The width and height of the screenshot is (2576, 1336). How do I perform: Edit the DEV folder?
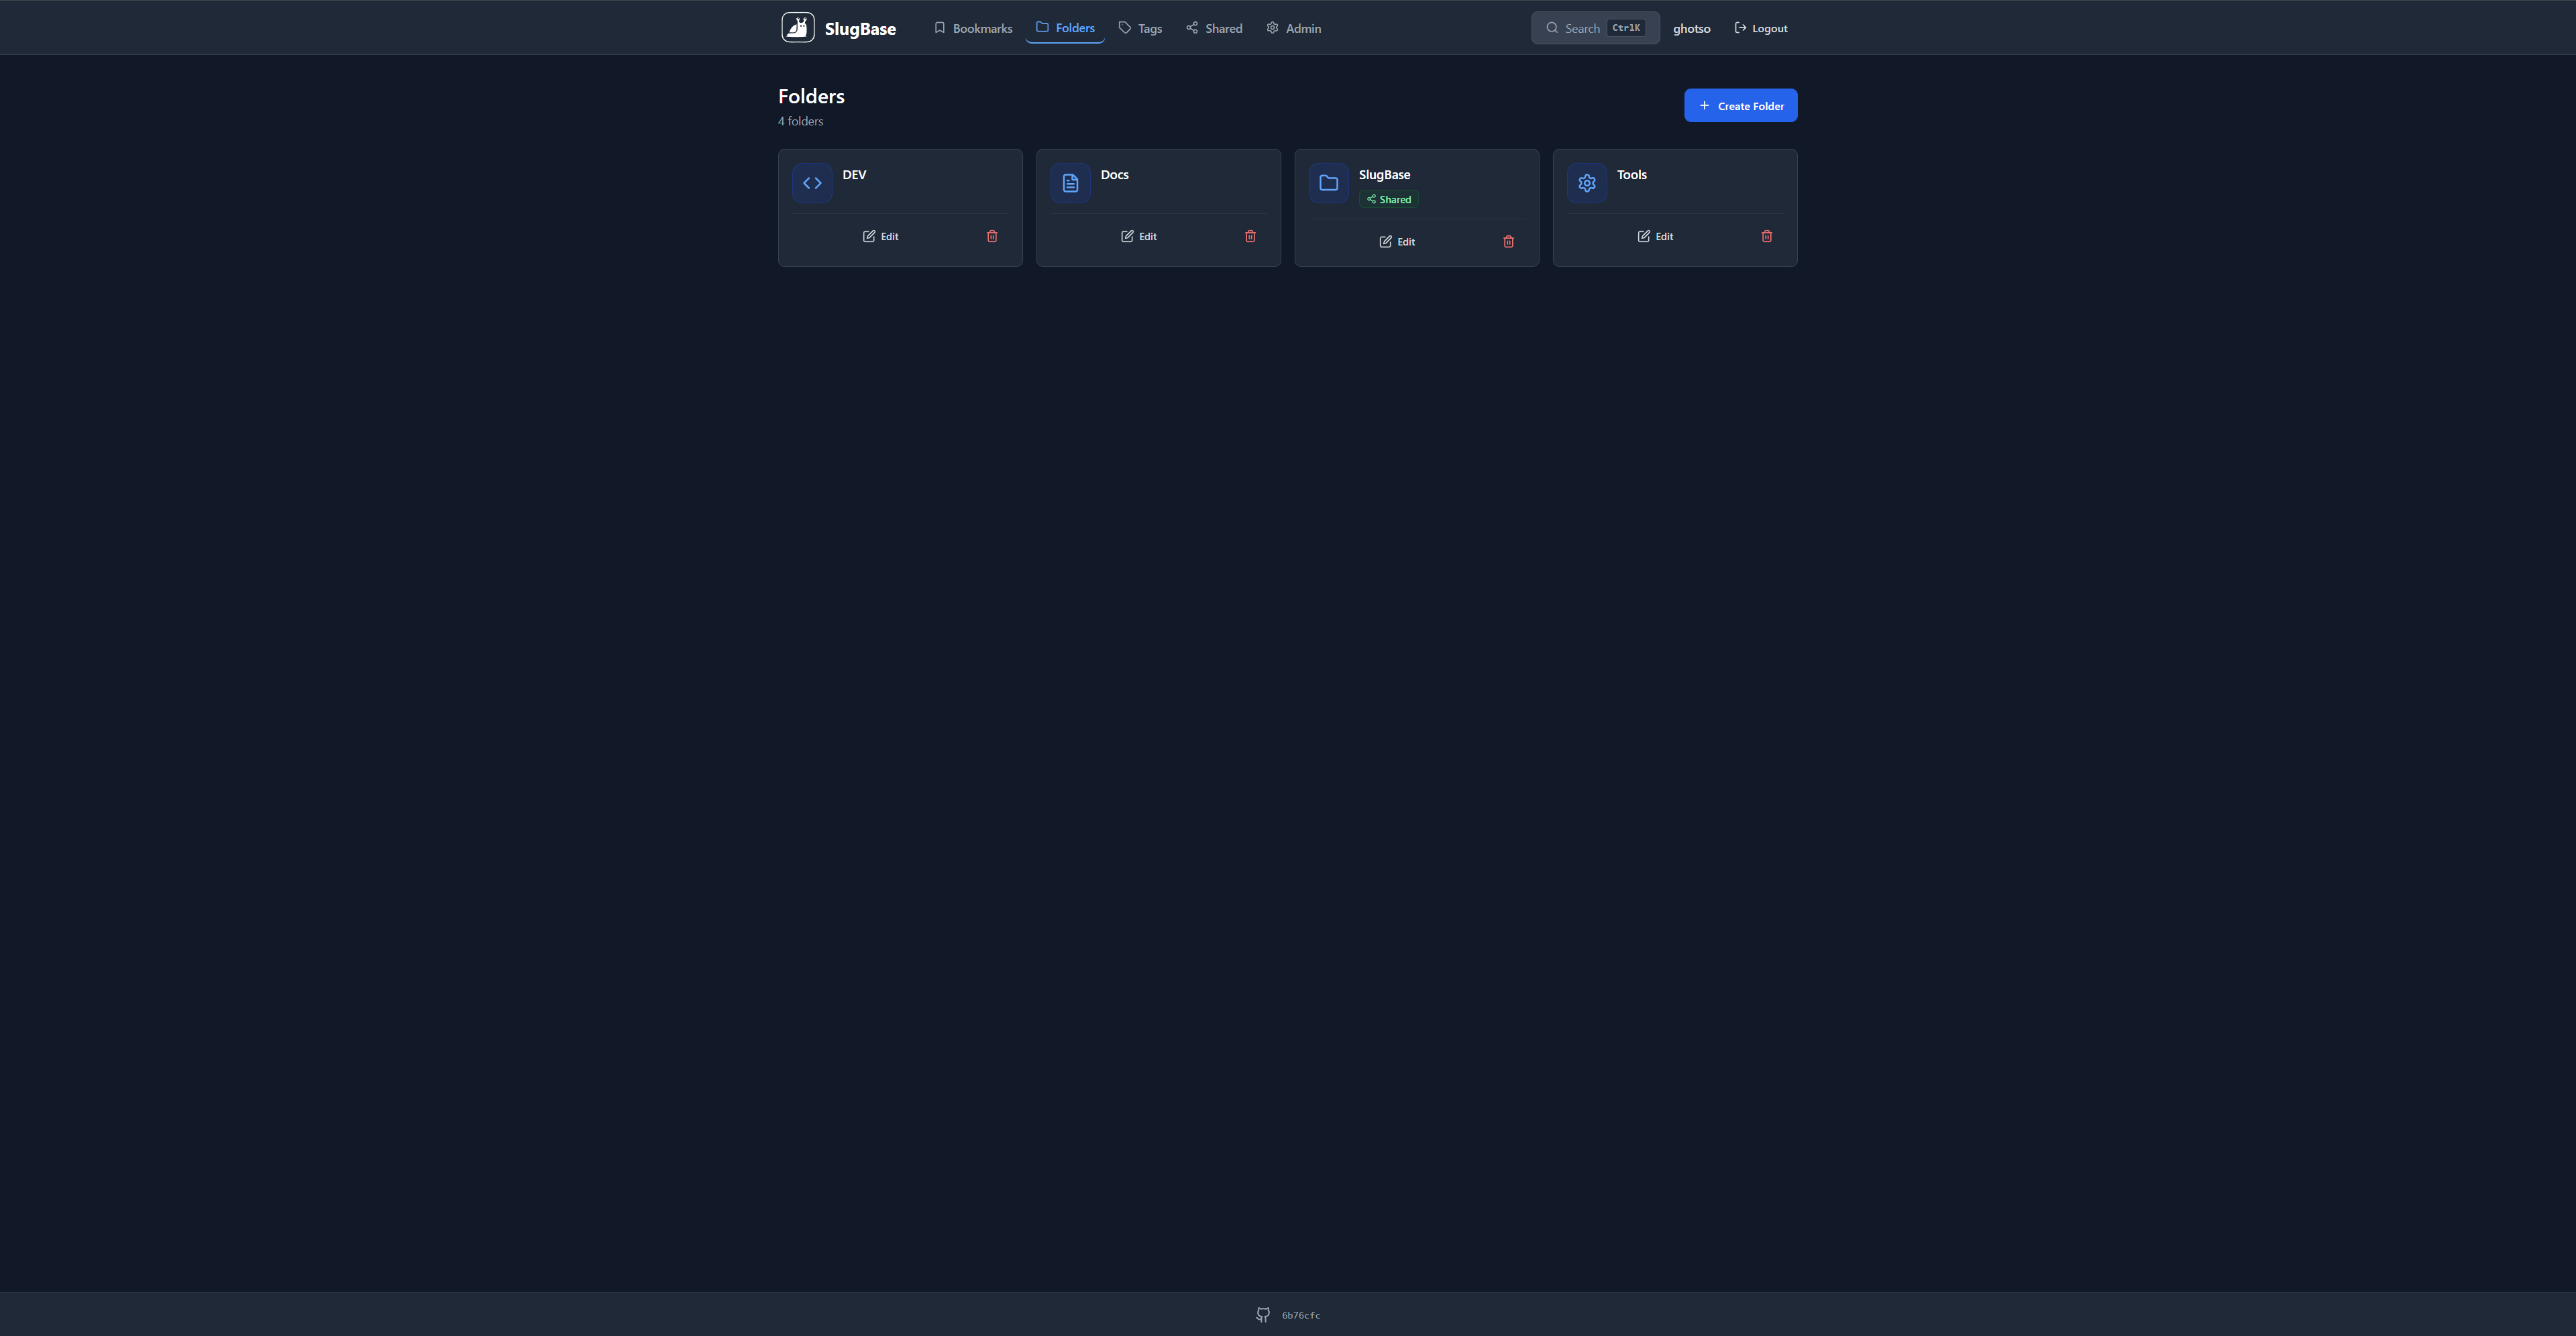click(x=880, y=236)
